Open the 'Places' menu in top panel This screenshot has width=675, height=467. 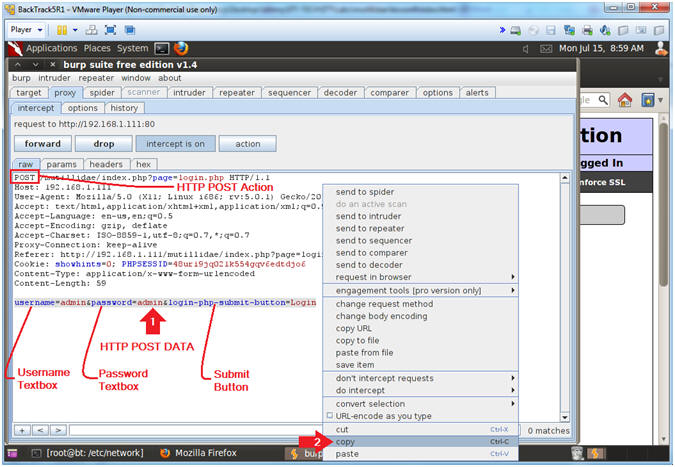[97, 48]
